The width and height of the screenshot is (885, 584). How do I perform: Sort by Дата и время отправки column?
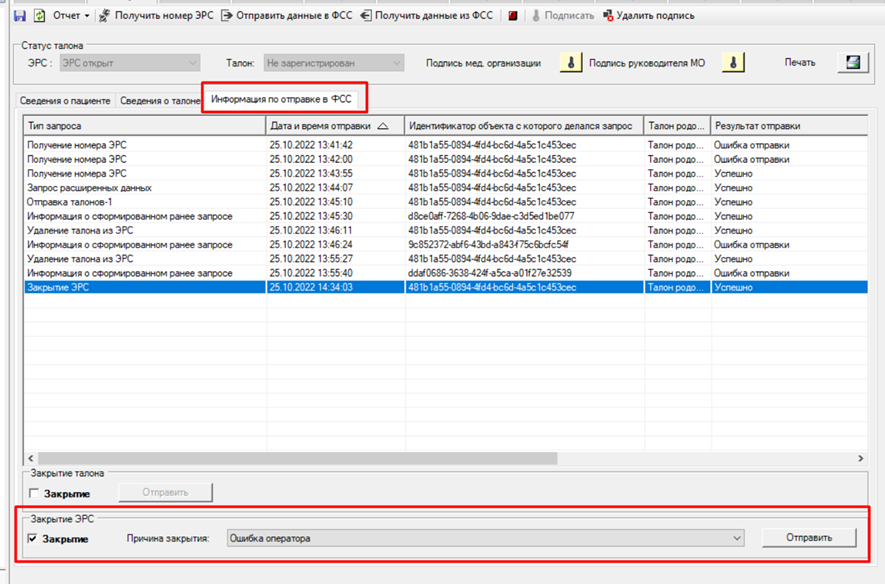tap(335, 126)
